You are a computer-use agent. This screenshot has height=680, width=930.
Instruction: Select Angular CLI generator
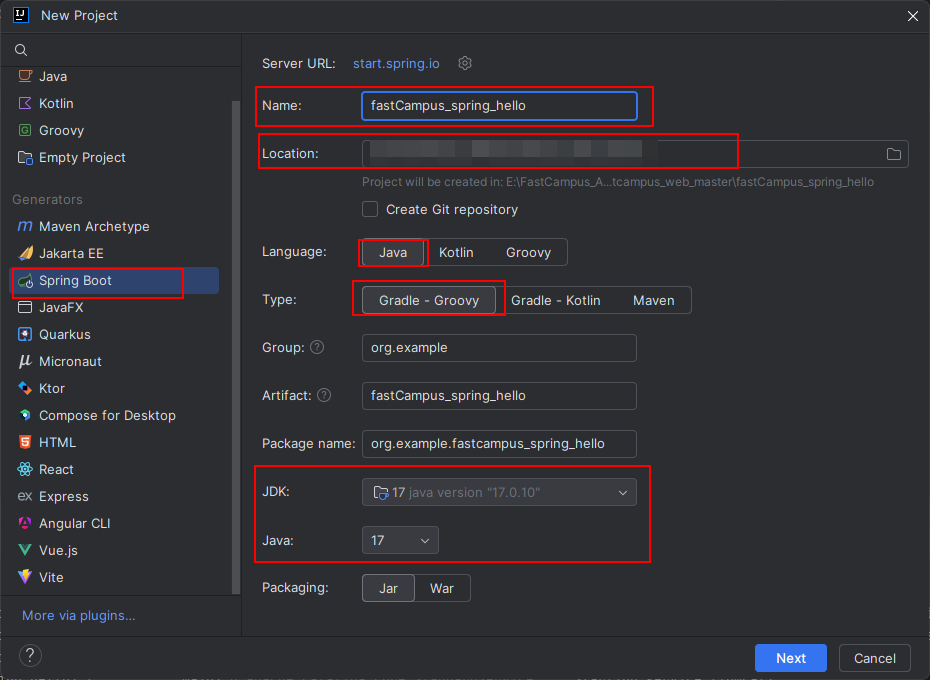click(116, 523)
